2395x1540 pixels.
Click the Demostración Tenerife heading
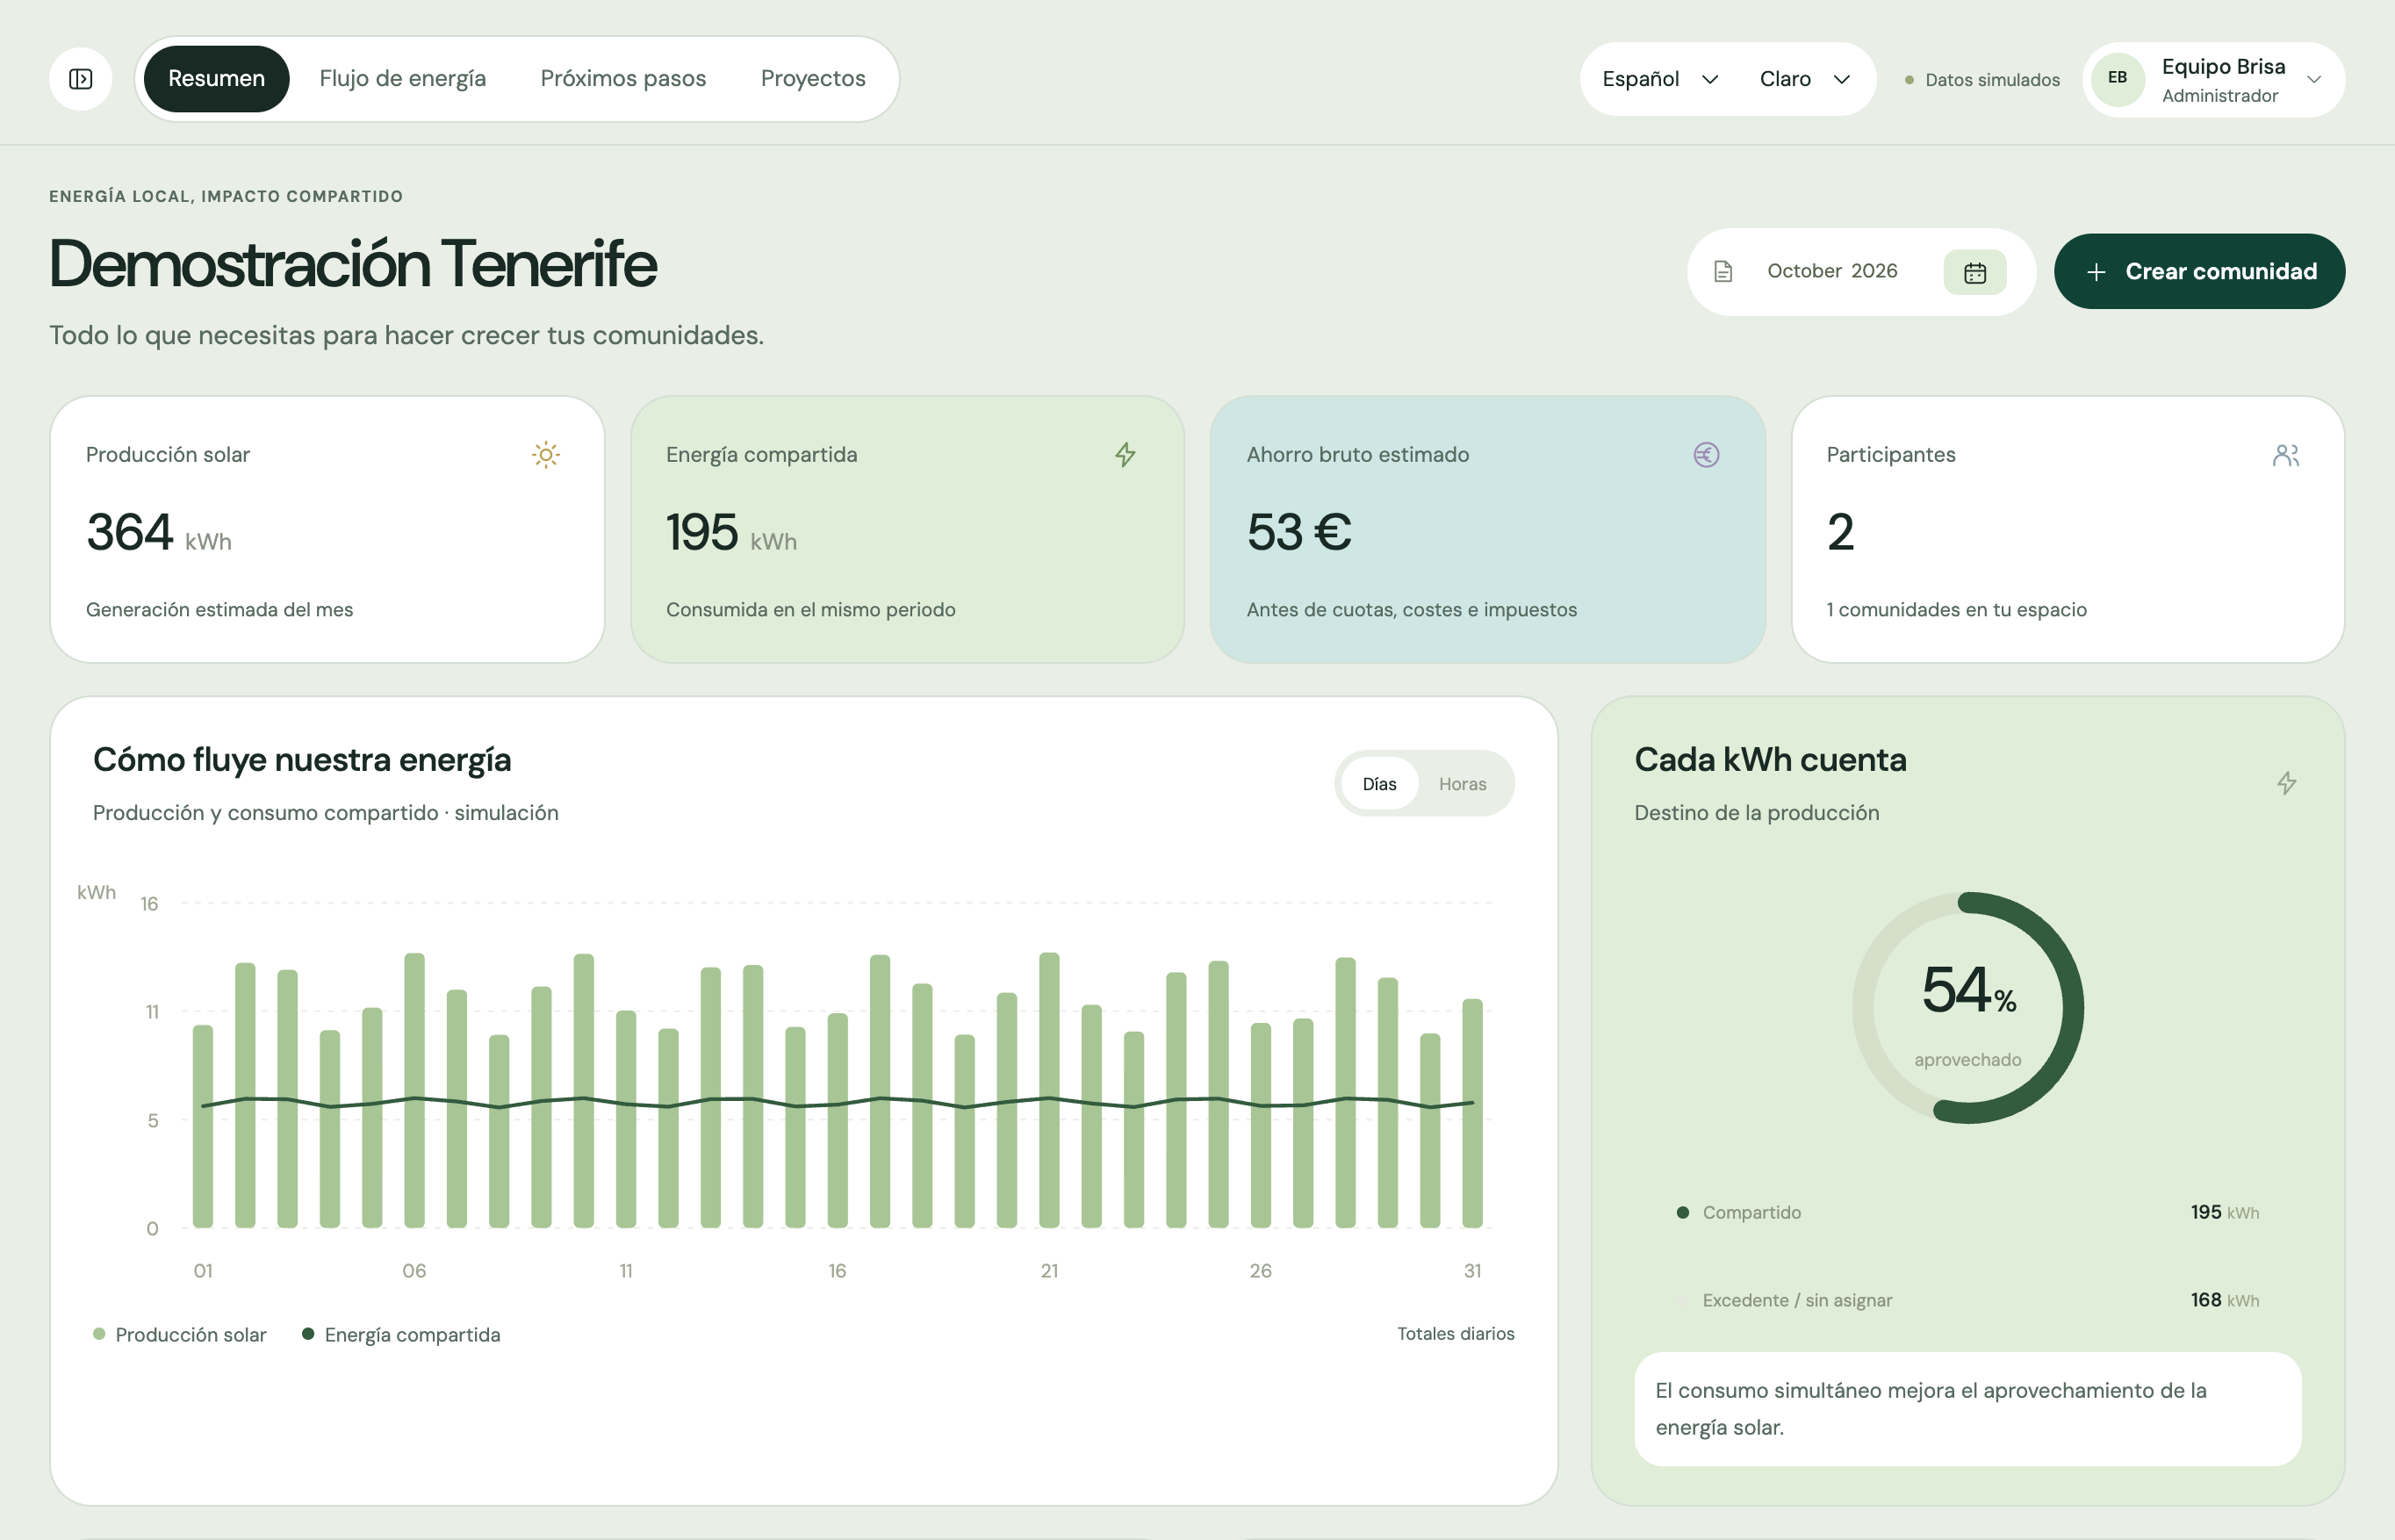click(353, 264)
